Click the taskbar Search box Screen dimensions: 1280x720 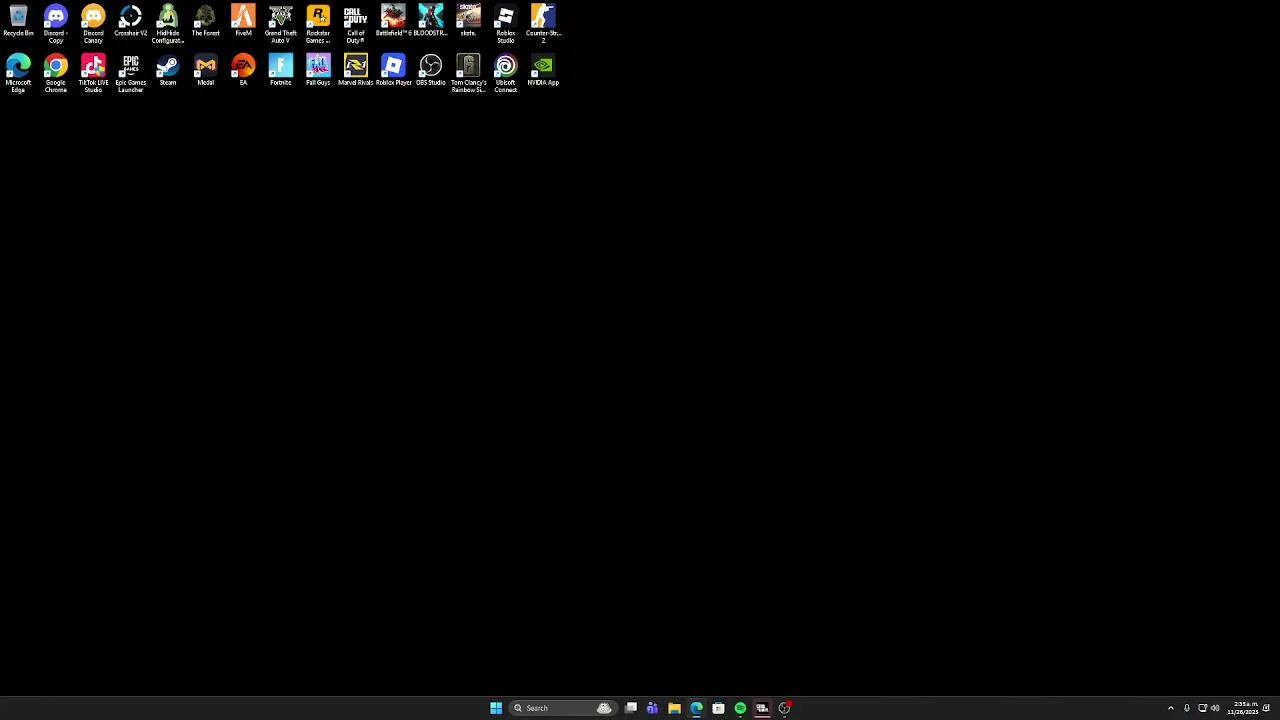(561, 708)
